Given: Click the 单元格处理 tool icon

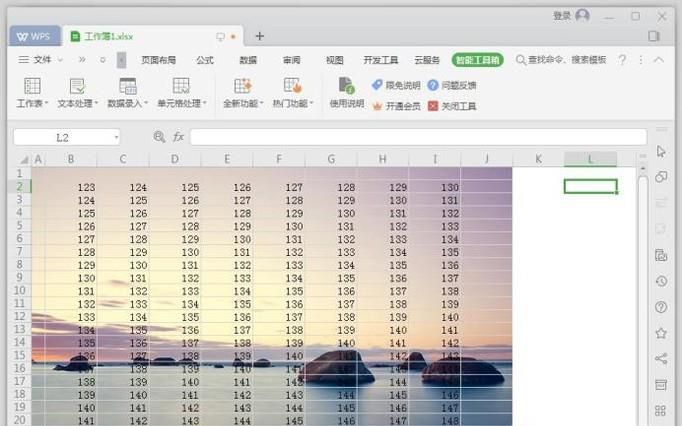Looking at the screenshot, I should coord(181,86).
